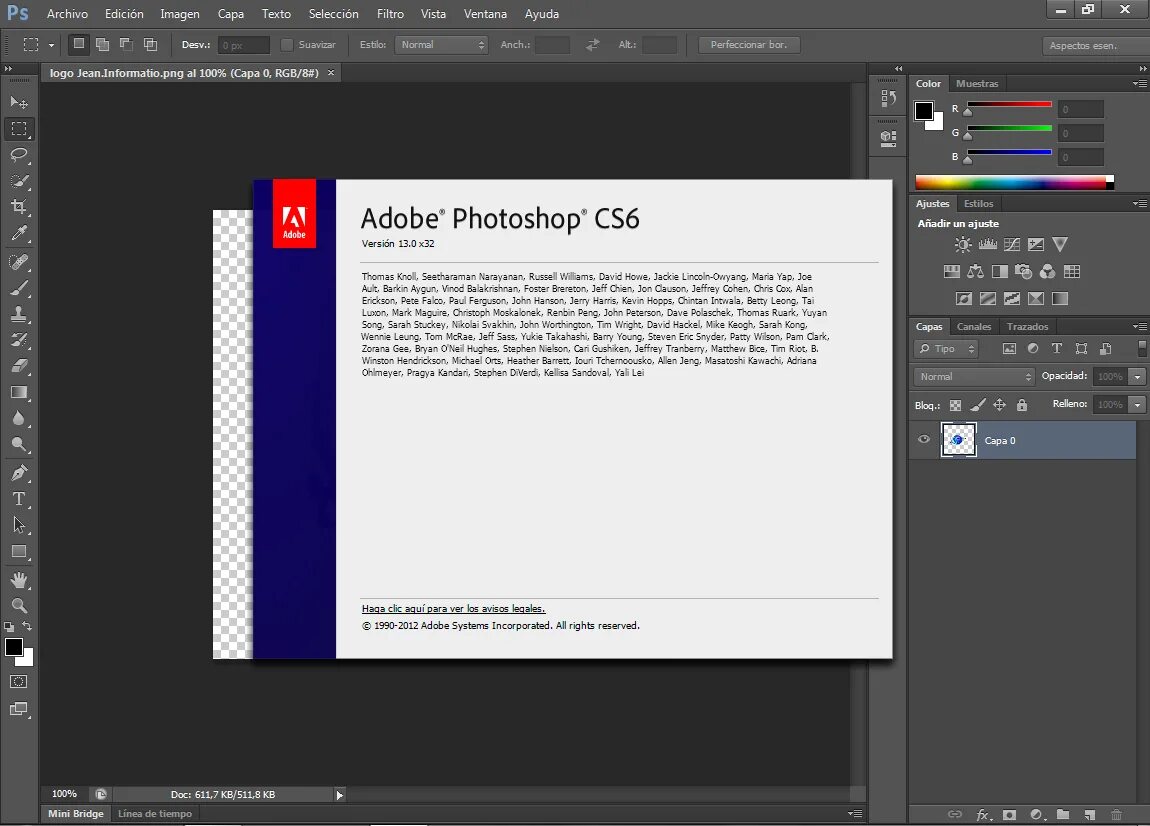The image size is (1150, 826).
Task: Open the Tipo layer filter dropdown
Action: (946, 349)
